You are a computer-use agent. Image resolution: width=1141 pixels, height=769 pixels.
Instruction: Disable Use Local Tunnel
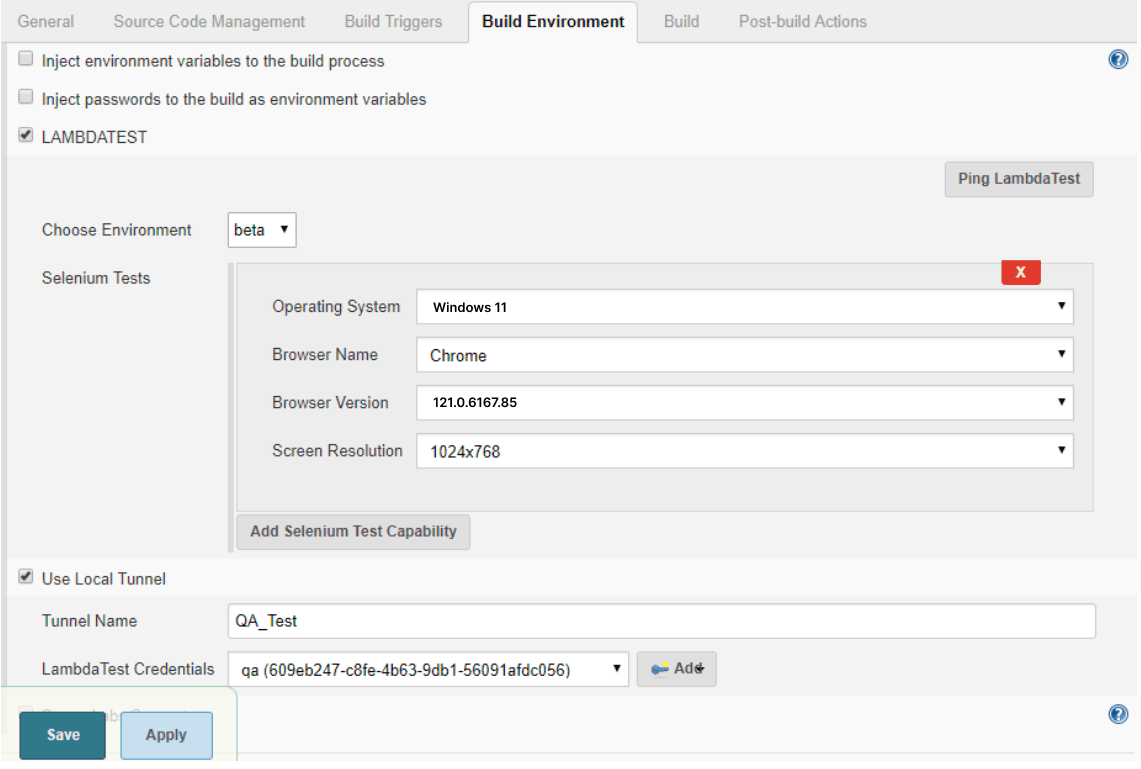pos(25,578)
